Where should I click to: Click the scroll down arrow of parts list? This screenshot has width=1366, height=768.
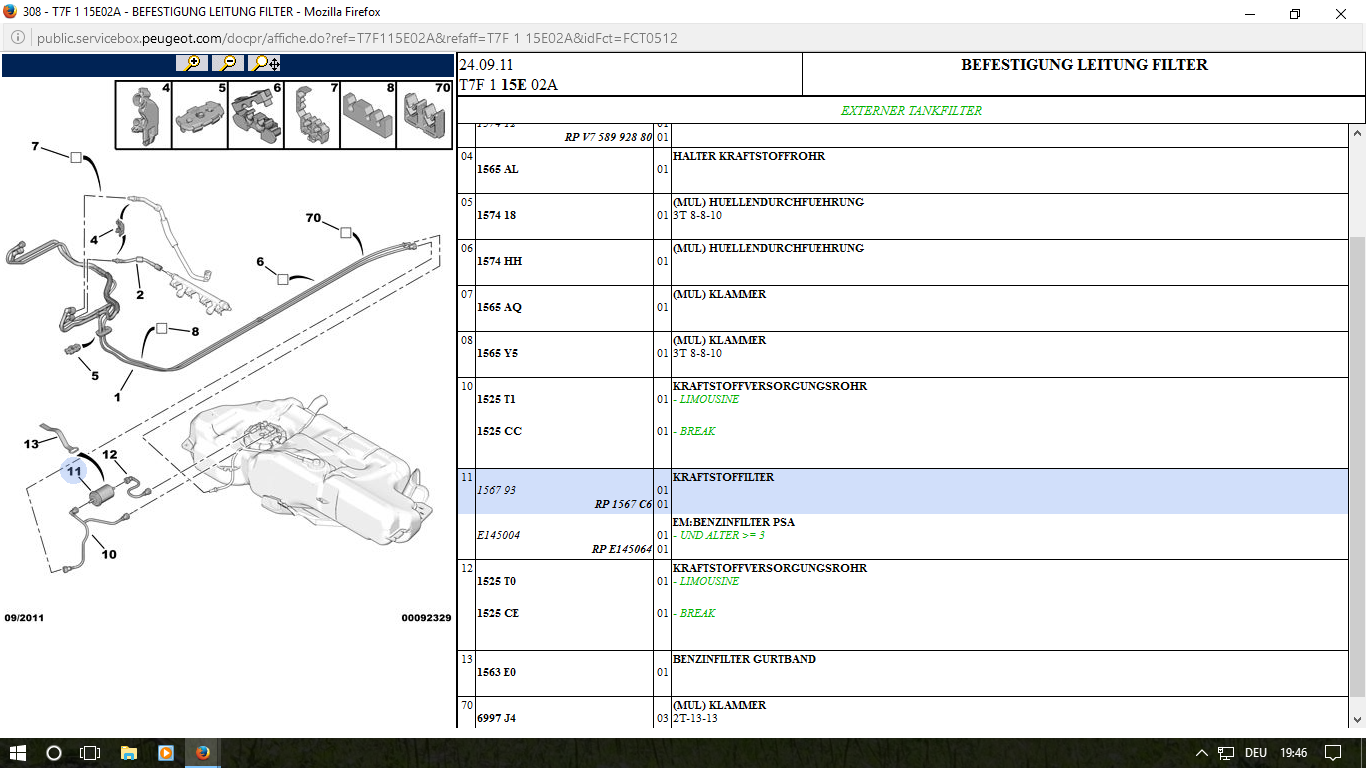(x=1357, y=719)
